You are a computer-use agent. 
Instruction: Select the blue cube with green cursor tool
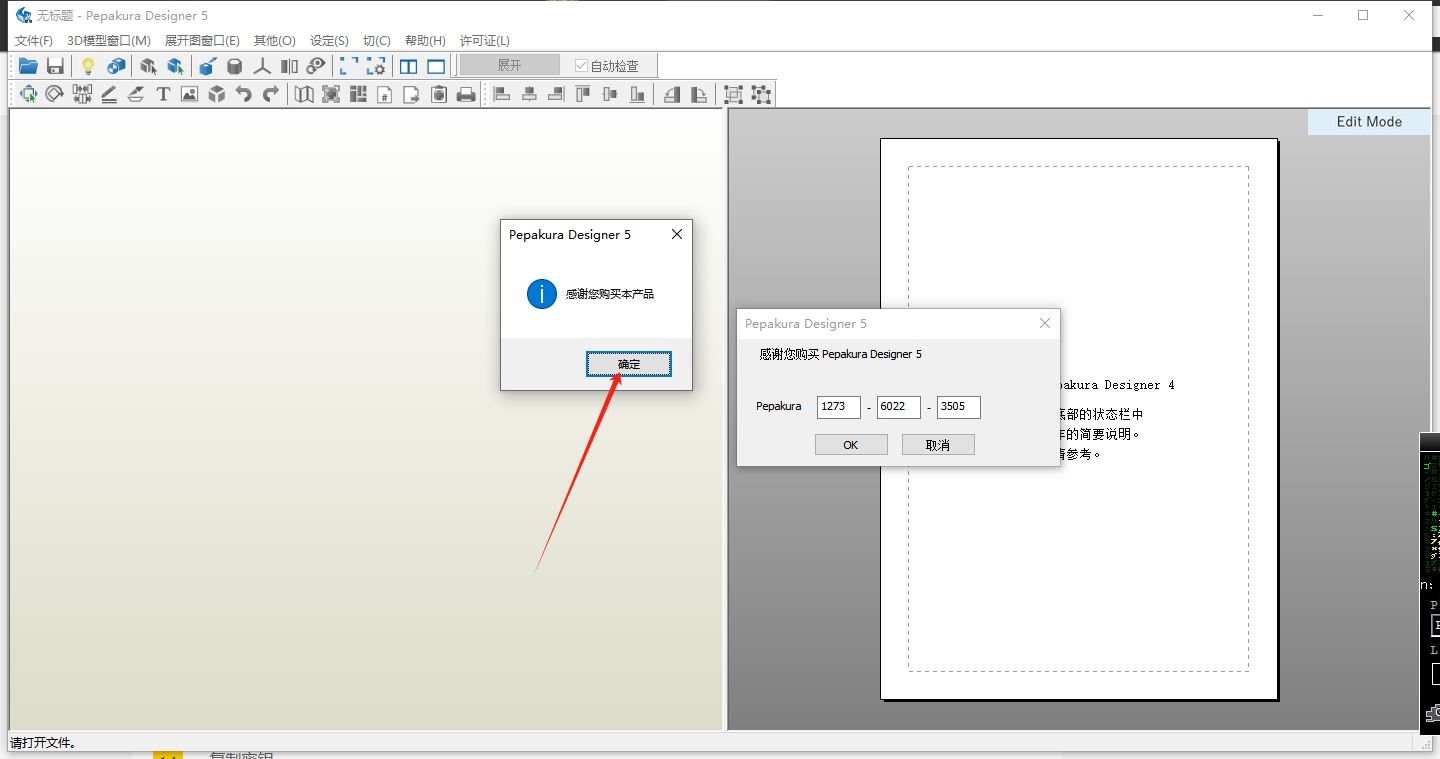[x=176, y=66]
